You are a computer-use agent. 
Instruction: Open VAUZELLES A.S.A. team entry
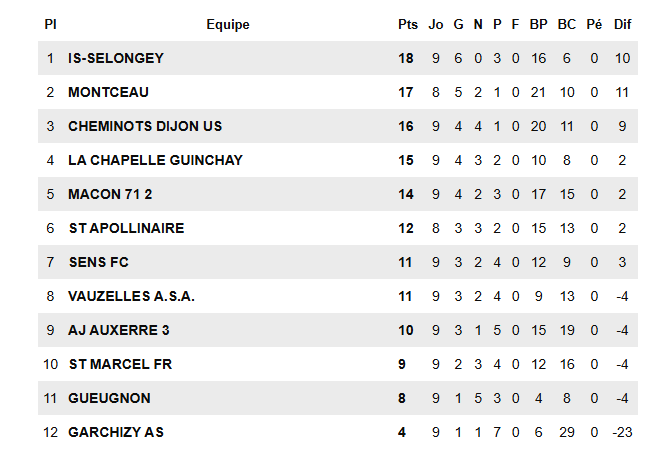(131, 296)
